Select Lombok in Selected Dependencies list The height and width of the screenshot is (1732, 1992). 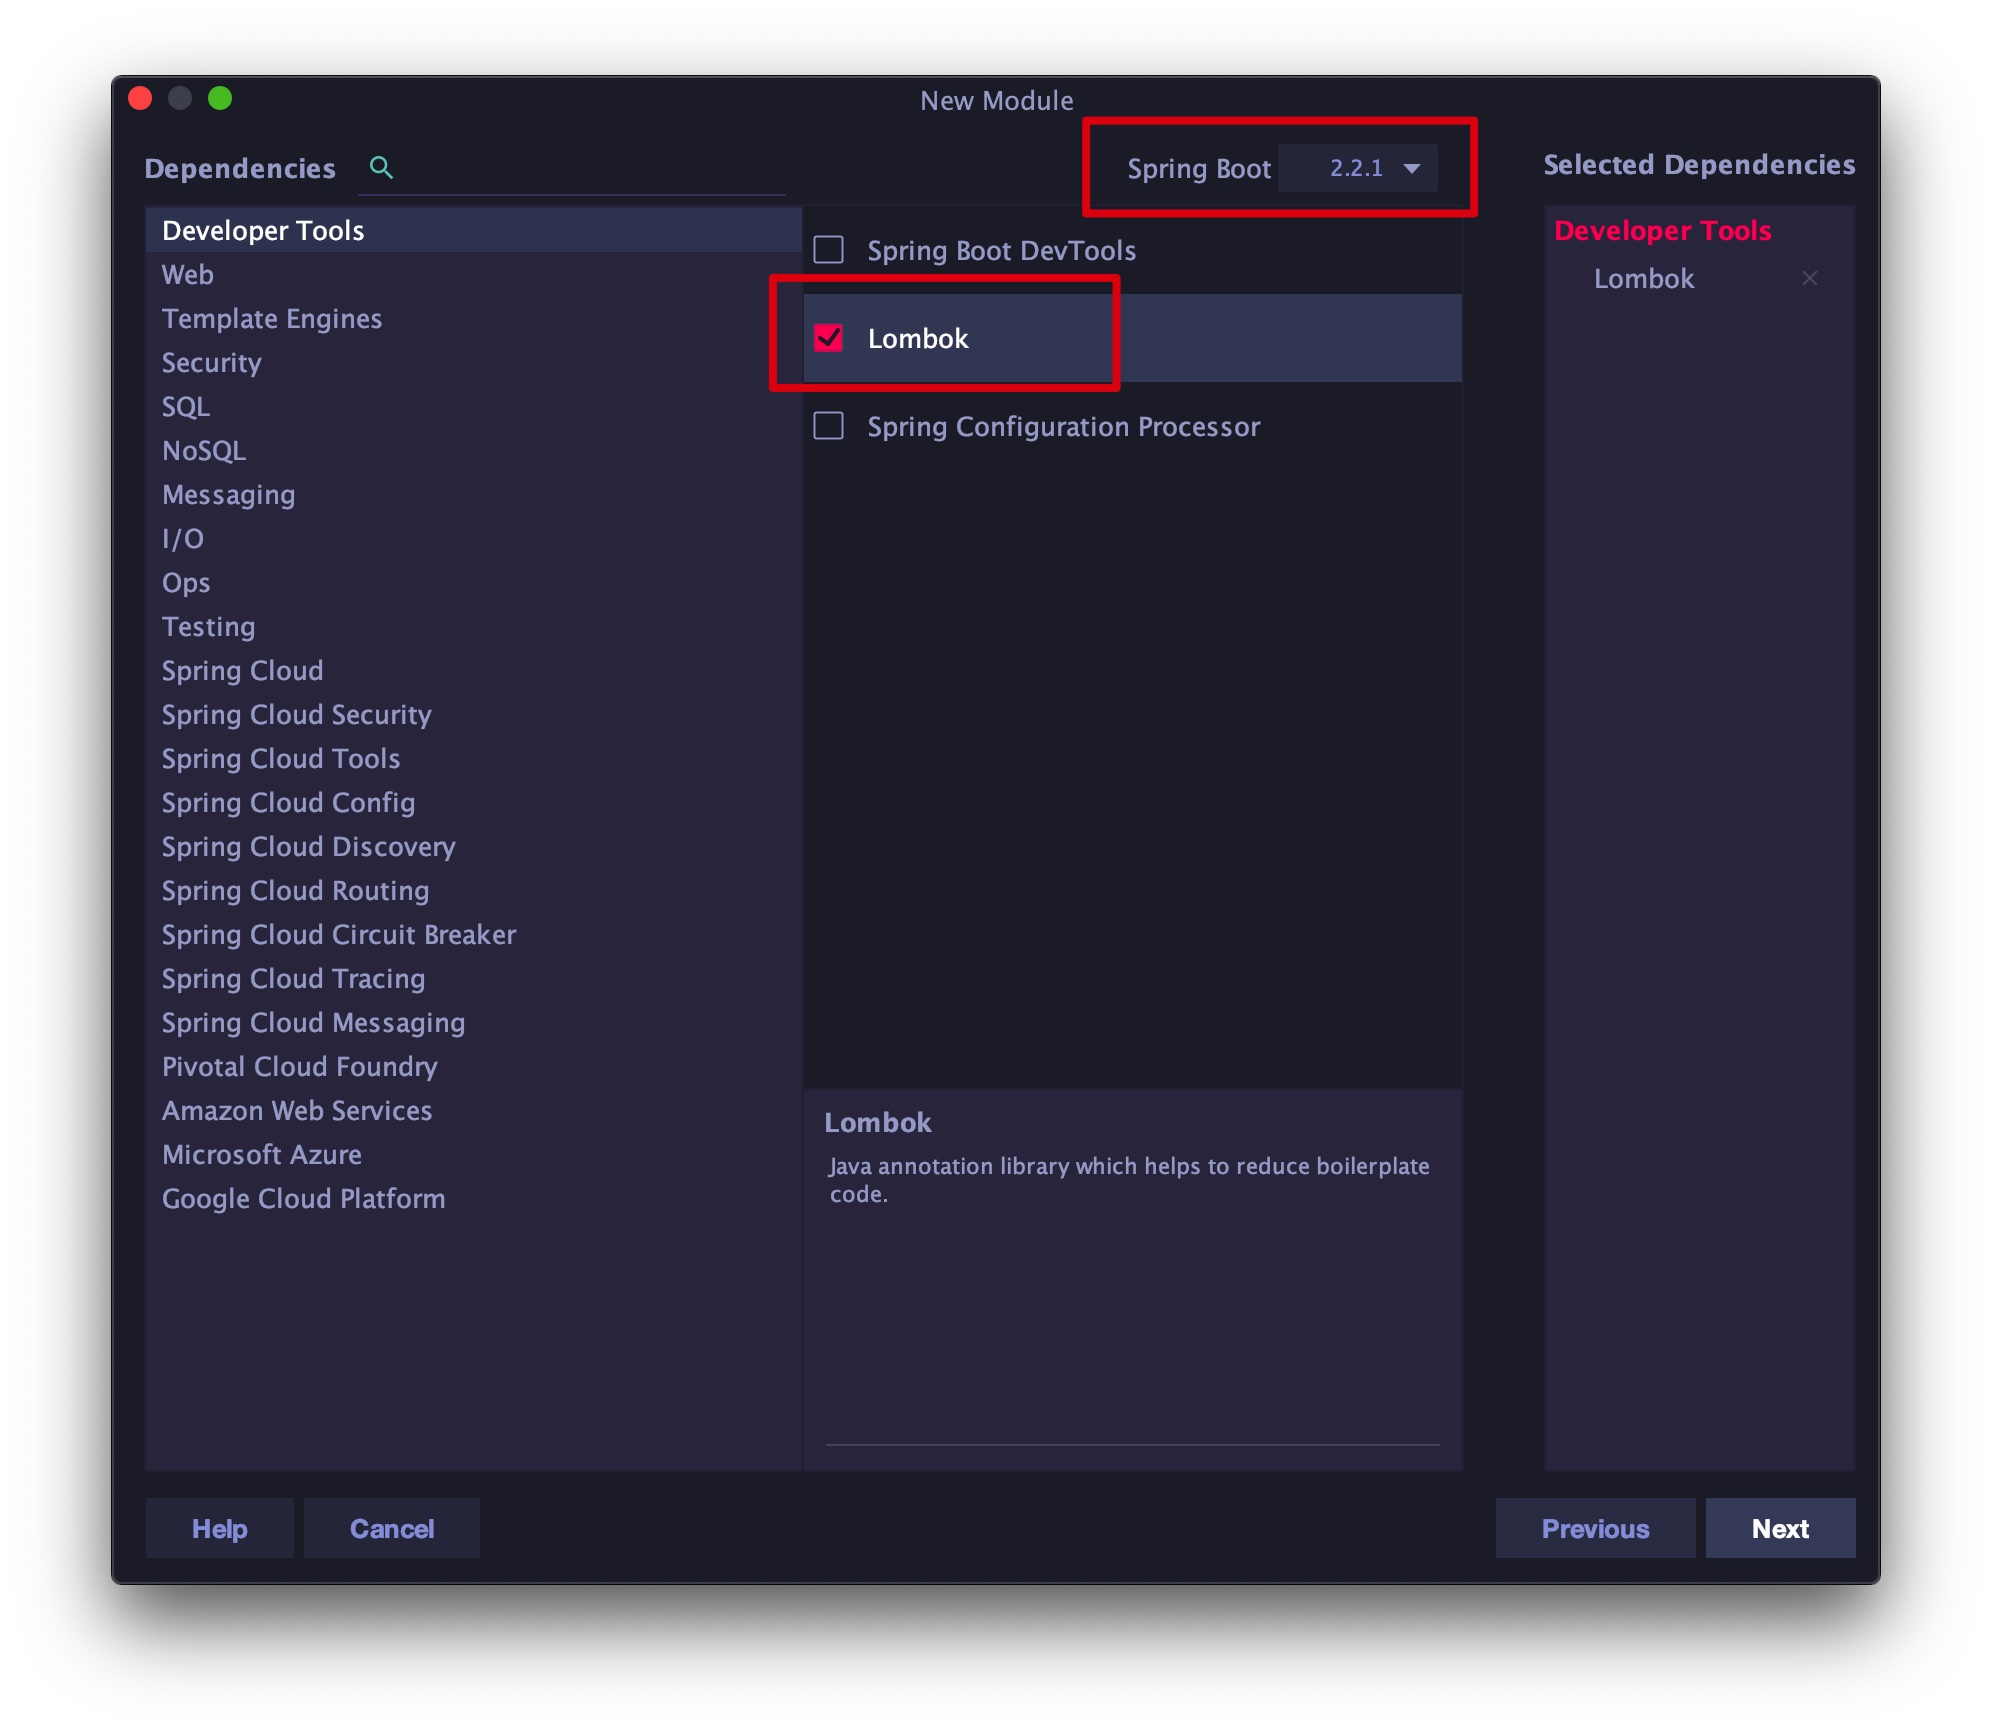[x=1643, y=279]
